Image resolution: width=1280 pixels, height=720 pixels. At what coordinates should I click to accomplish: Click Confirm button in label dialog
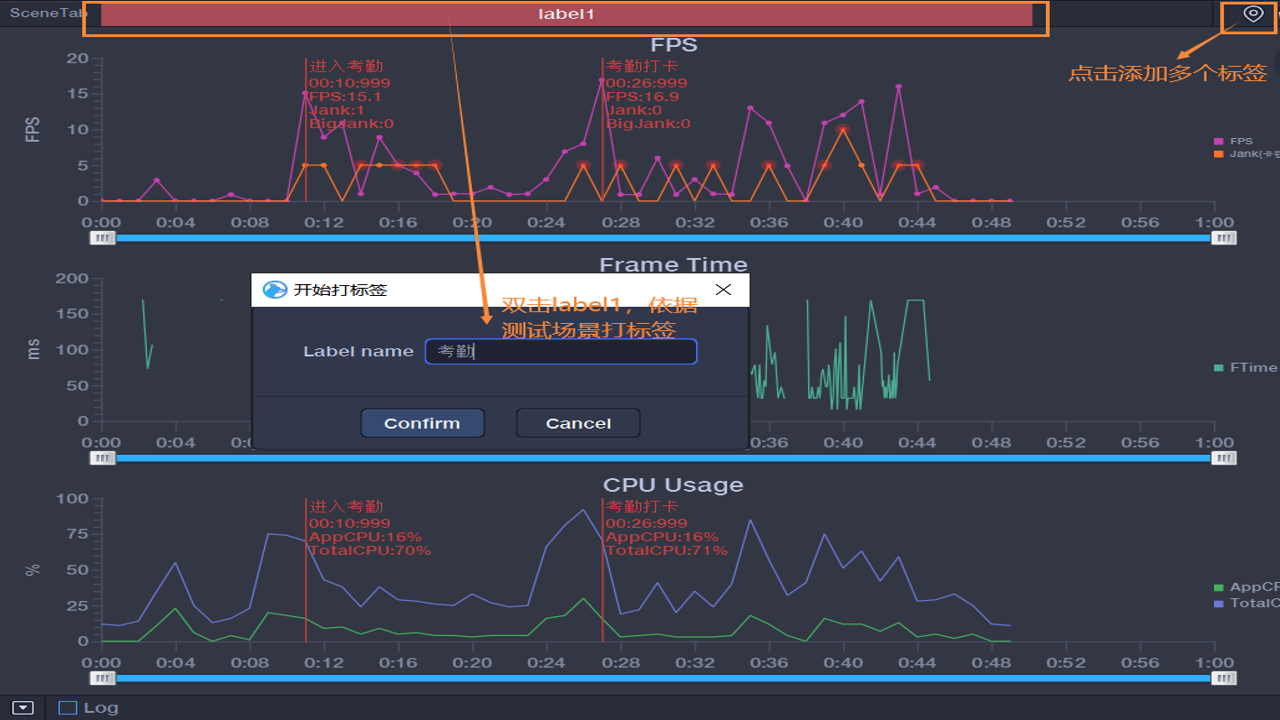click(x=422, y=423)
